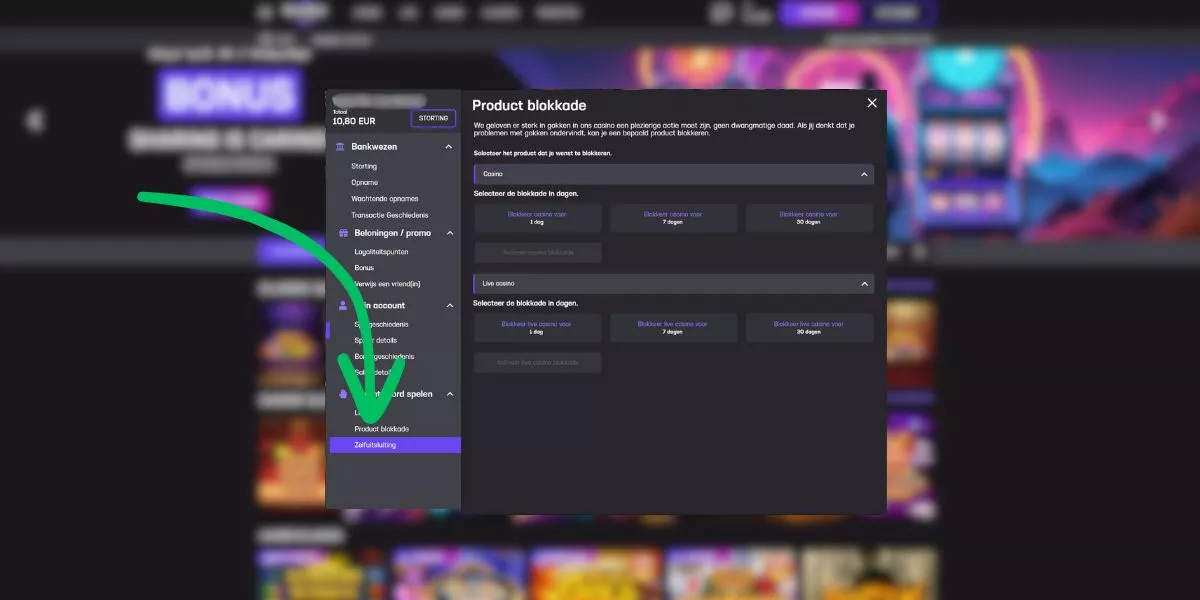This screenshot has height=600, width=1200.
Task: Open Transactie Geschiedenis
Action: [x=390, y=215]
